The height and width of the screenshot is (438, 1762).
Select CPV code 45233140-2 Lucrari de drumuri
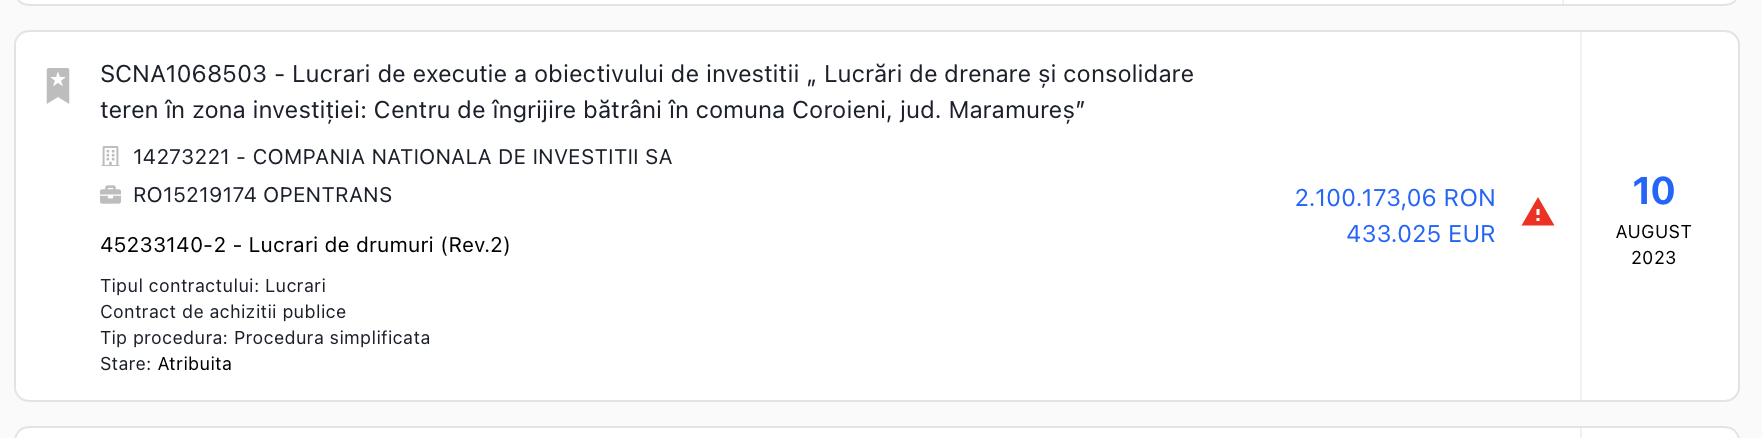coord(305,245)
